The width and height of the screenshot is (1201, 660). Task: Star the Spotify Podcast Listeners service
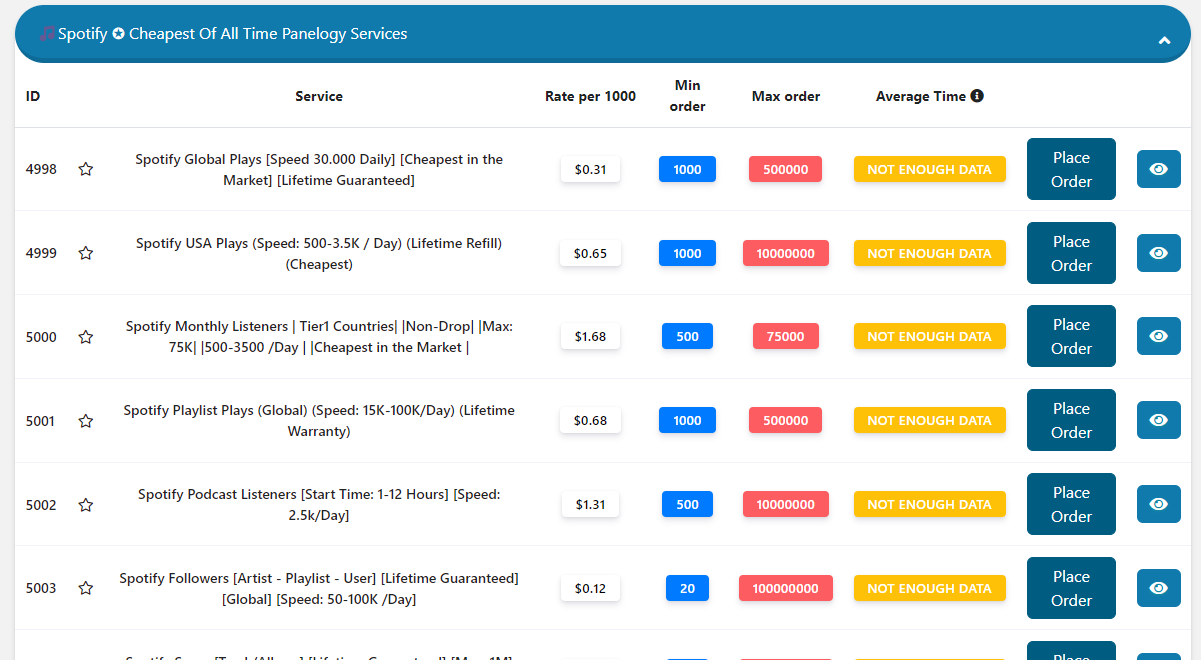(86, 506)
